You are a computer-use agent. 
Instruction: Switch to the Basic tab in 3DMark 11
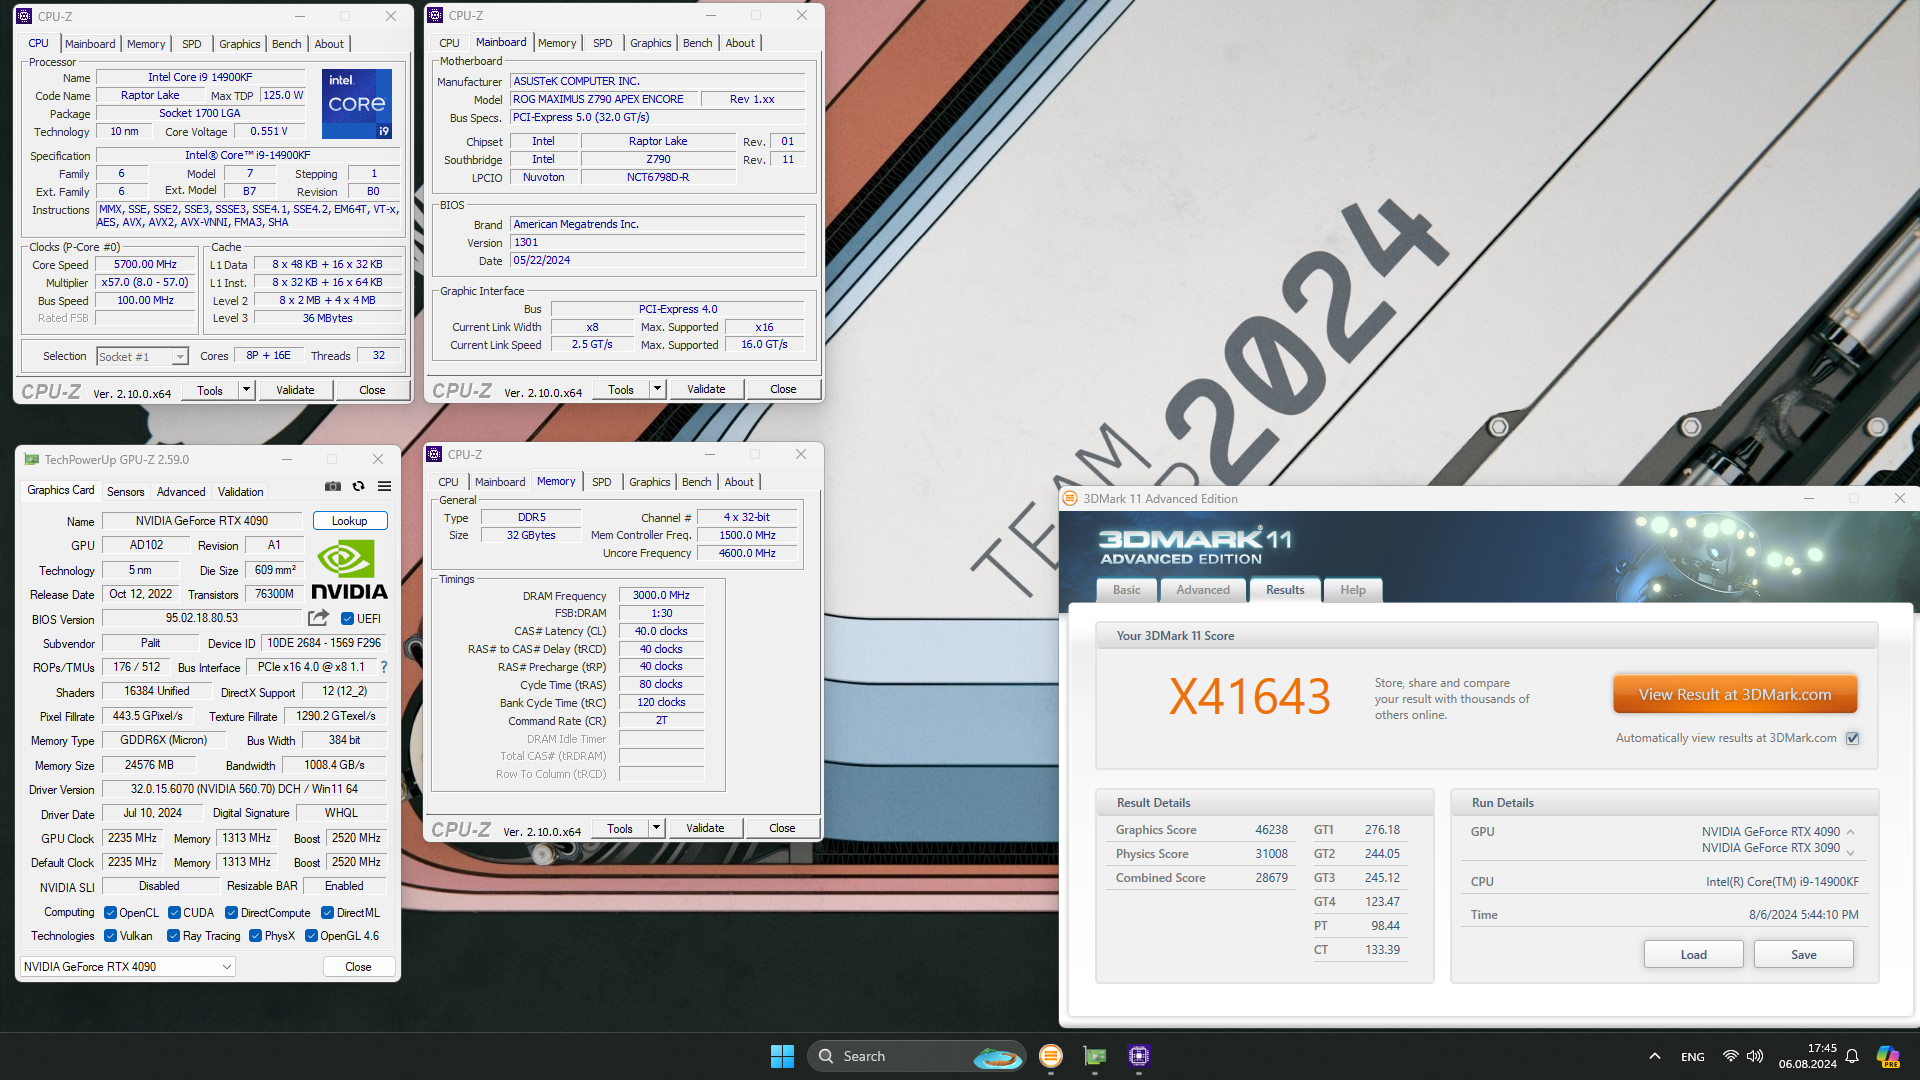[1126, 590]
